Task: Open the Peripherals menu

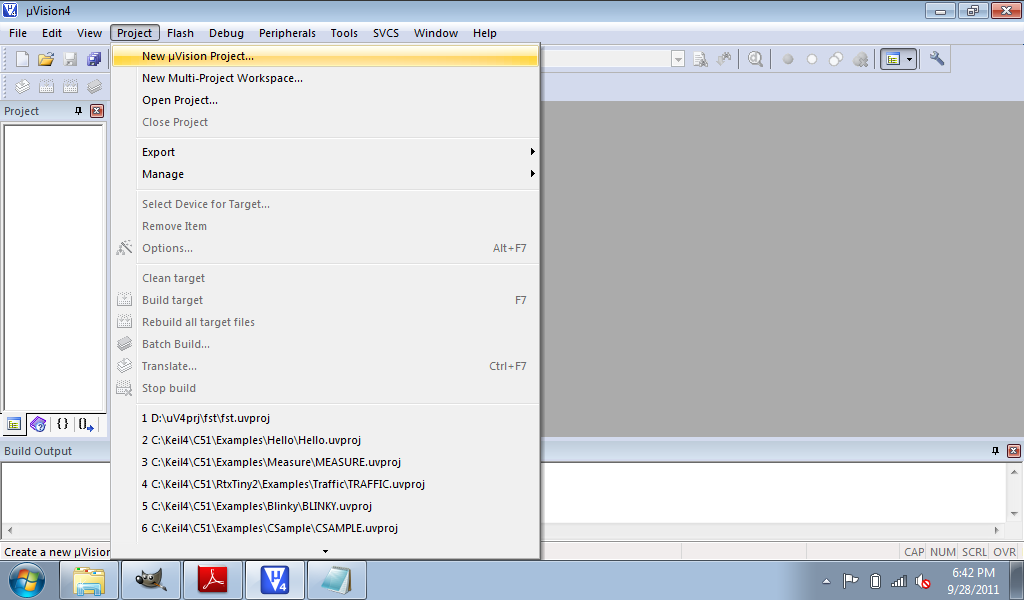Action: (287, 33)
